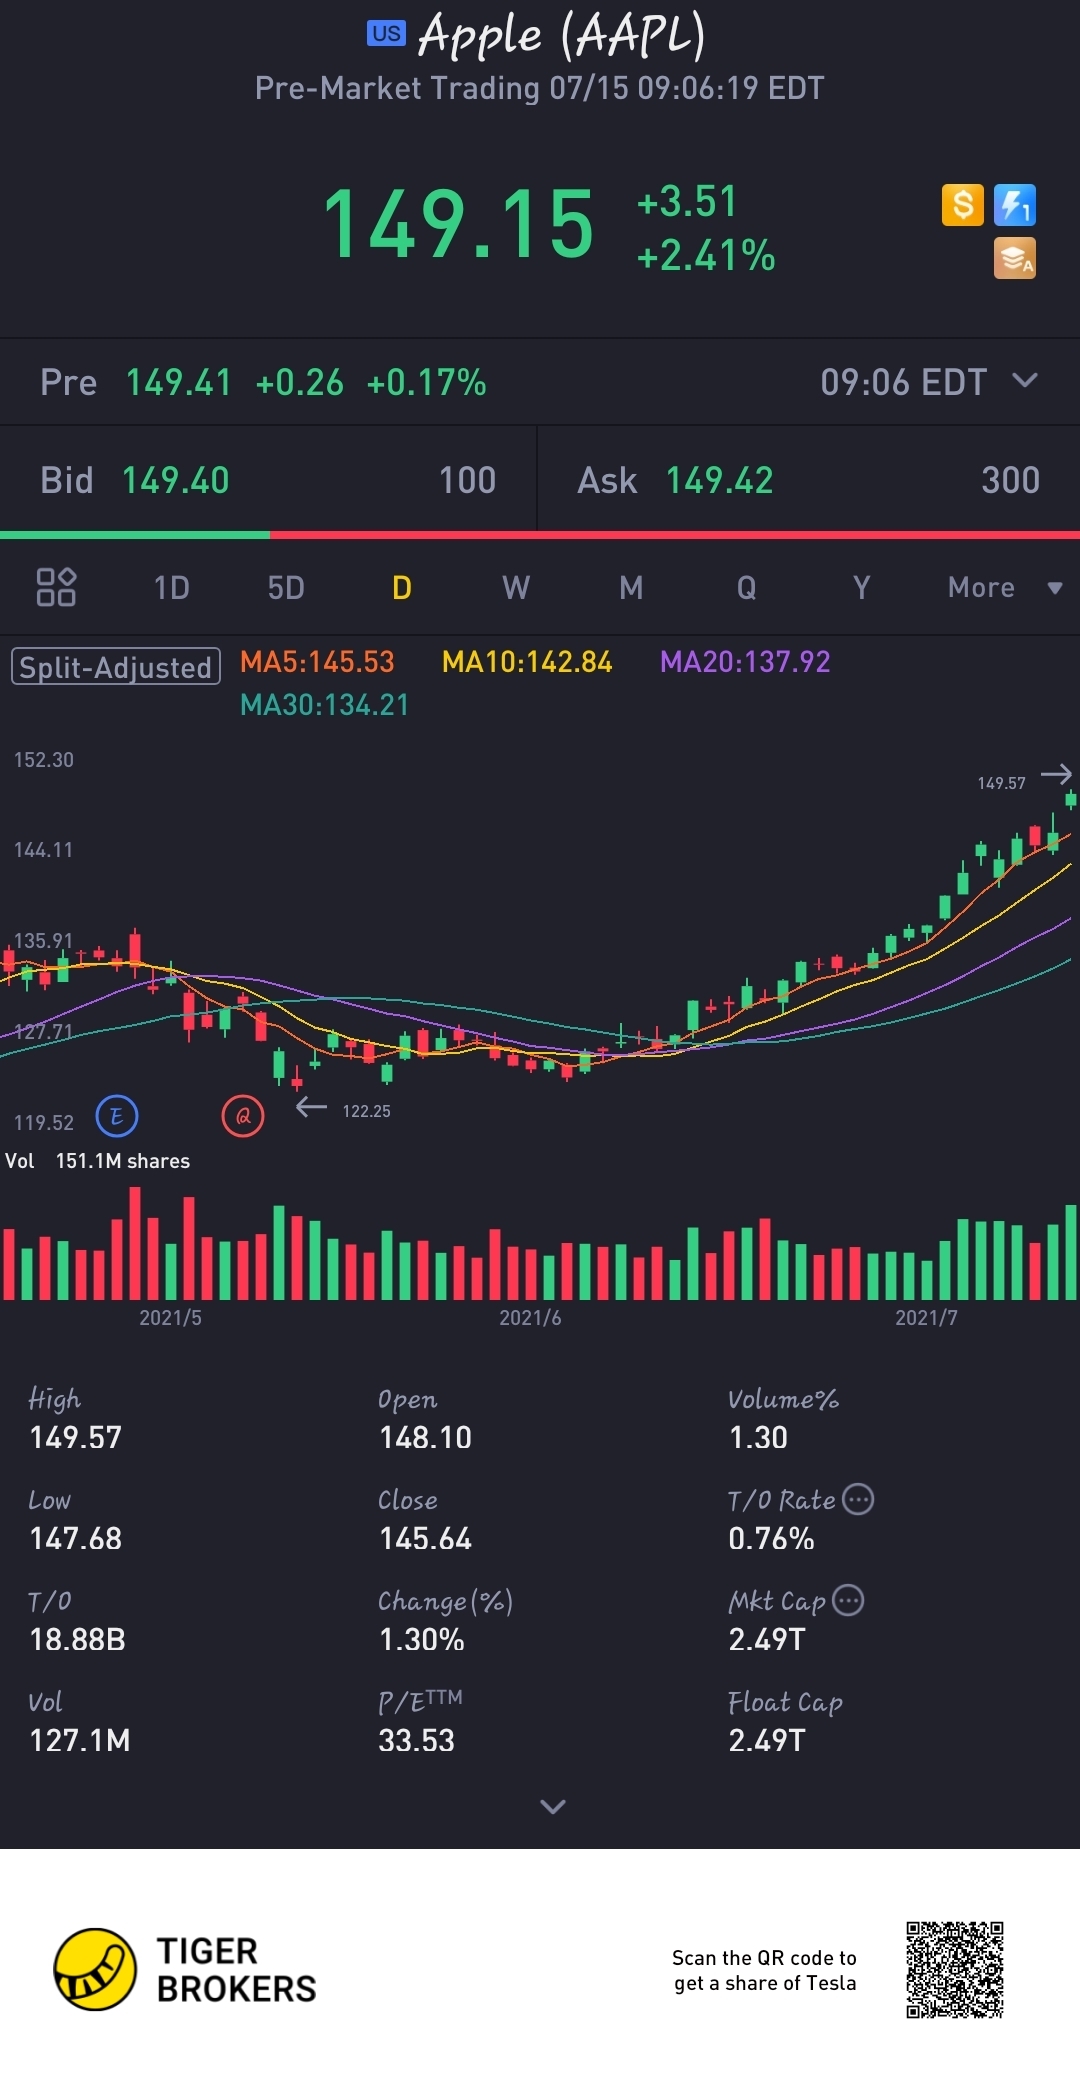Open T/O Rate info bubble icon
1080x2091 pixels.
pos(858,1499)
